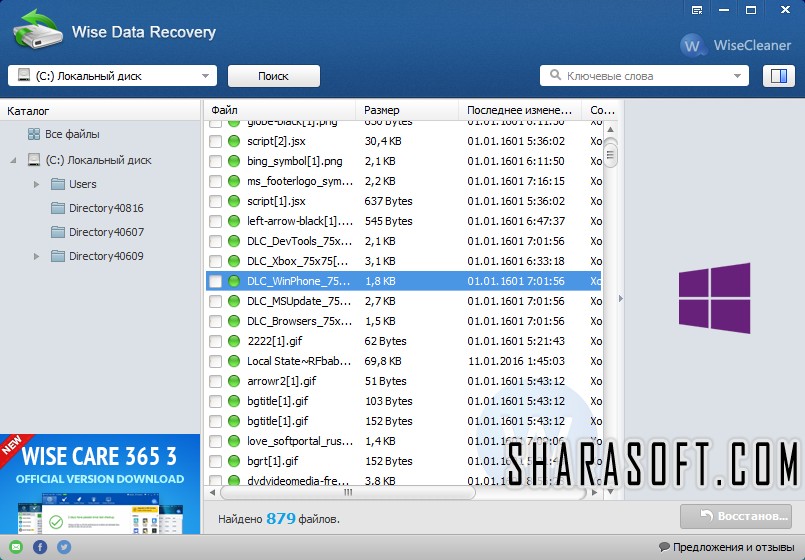Open the WiseCleaner logo link

point(736,45)
